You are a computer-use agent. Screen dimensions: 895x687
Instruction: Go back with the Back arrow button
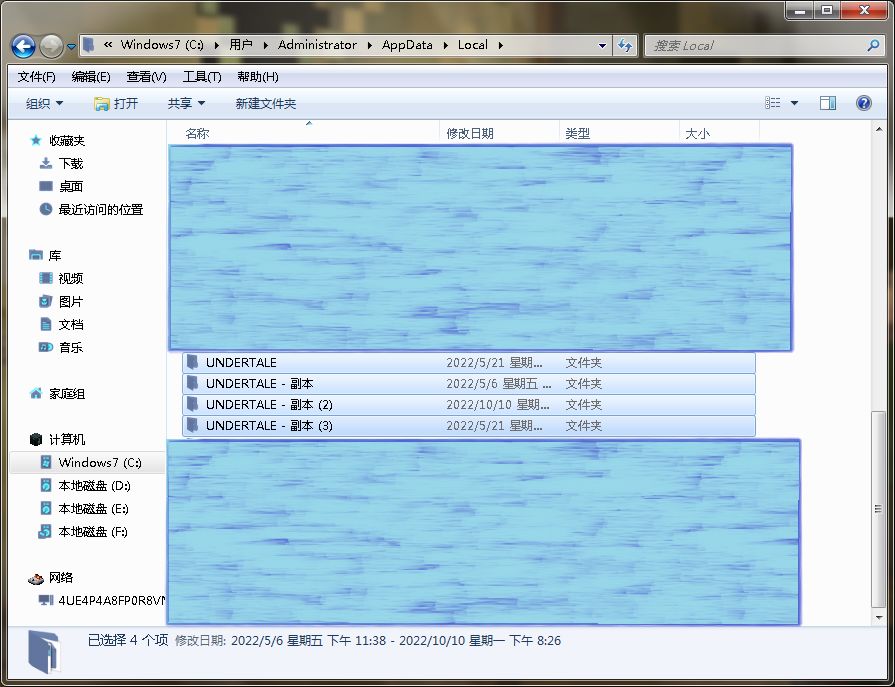coord(23,46)
